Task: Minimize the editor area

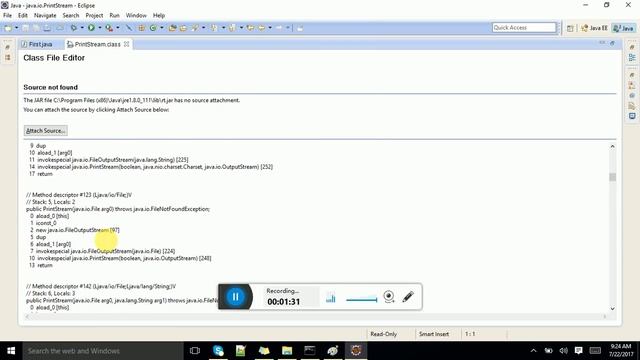Action: [602, 43]
